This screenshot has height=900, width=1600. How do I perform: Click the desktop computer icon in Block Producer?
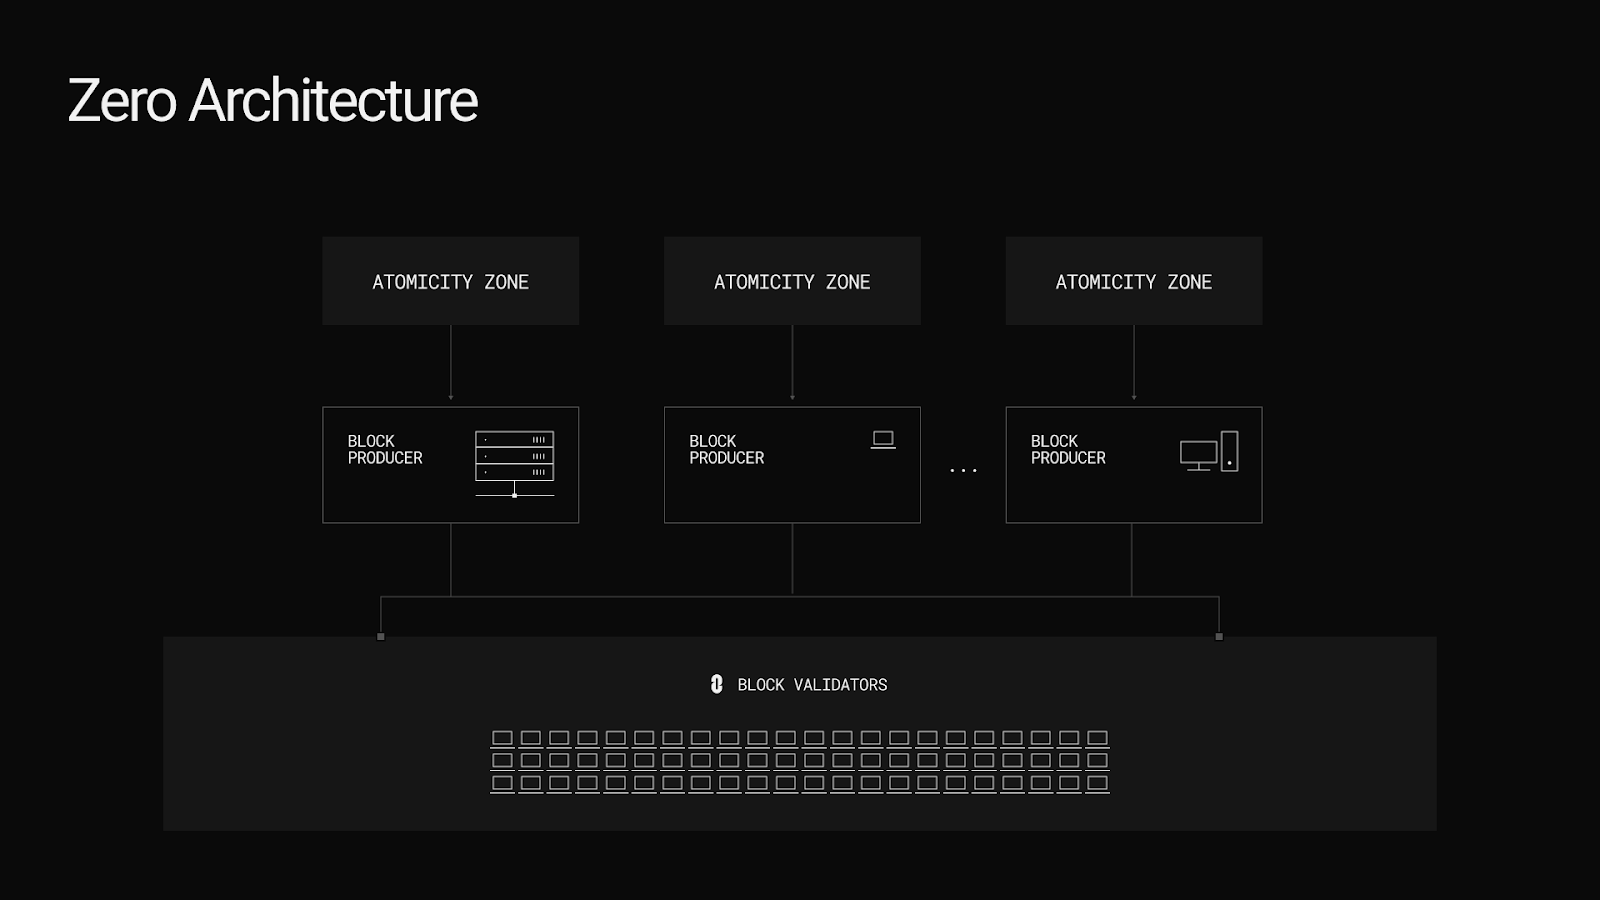pyautogui.click(x=1209, y=452)
